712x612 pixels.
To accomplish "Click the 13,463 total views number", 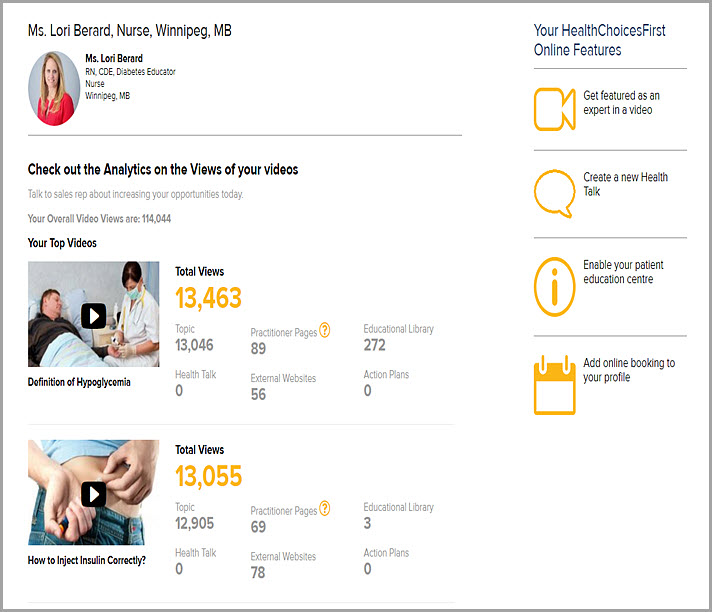I will tap(208, 298).
